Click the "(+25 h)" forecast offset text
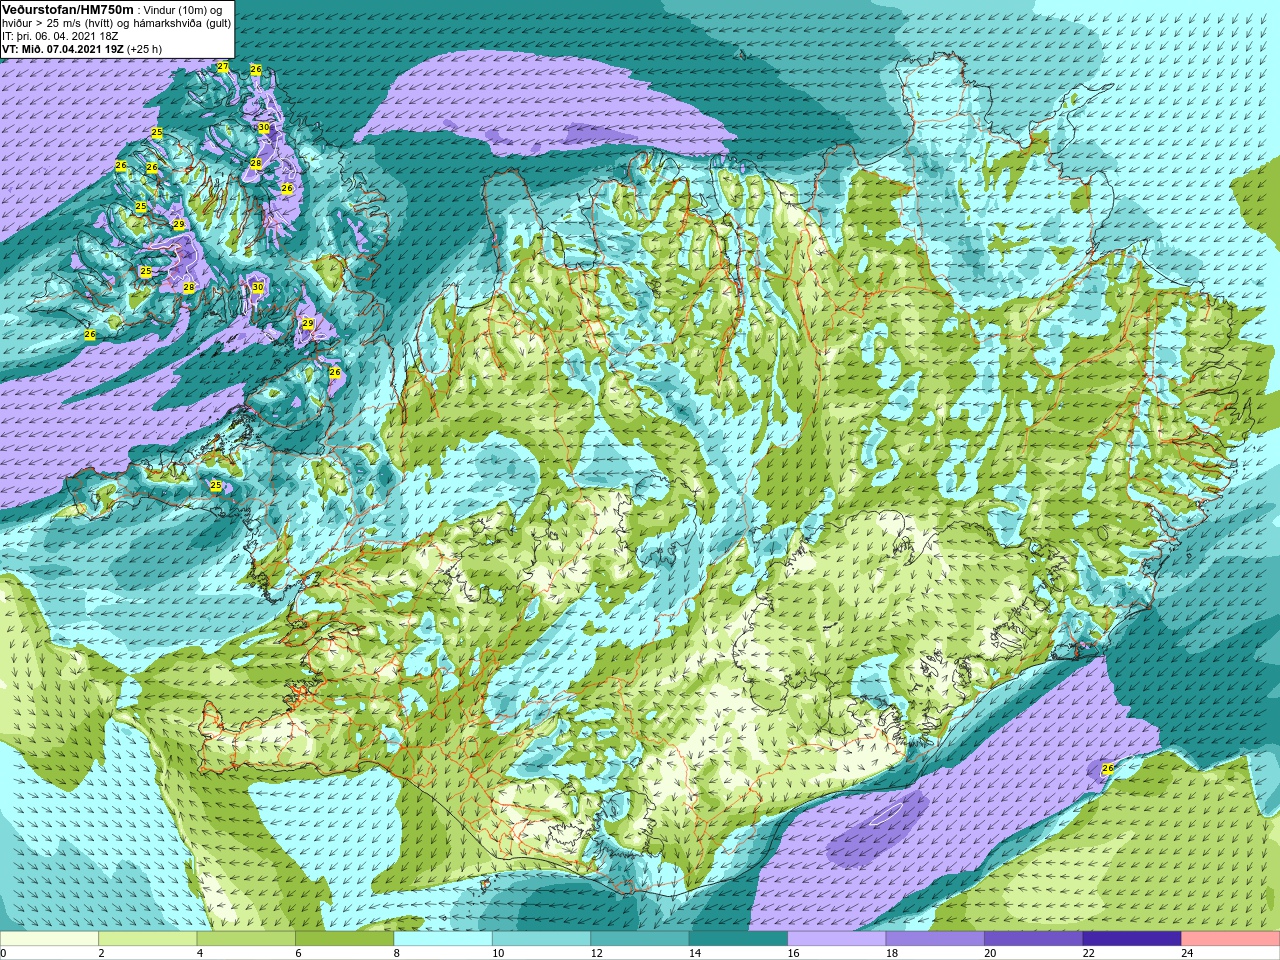Screen dimensions: 1280x960 144,49
